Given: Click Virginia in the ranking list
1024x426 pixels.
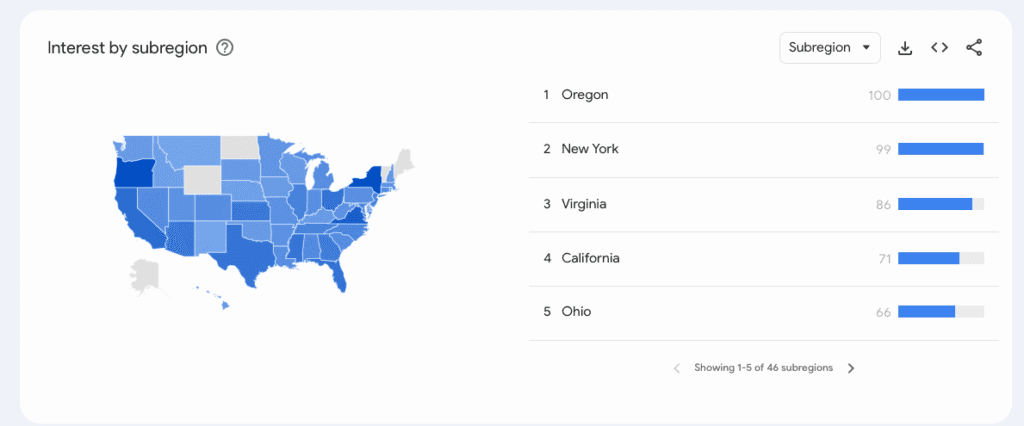Looking at the screenshot, I should (x=584, y=204).
